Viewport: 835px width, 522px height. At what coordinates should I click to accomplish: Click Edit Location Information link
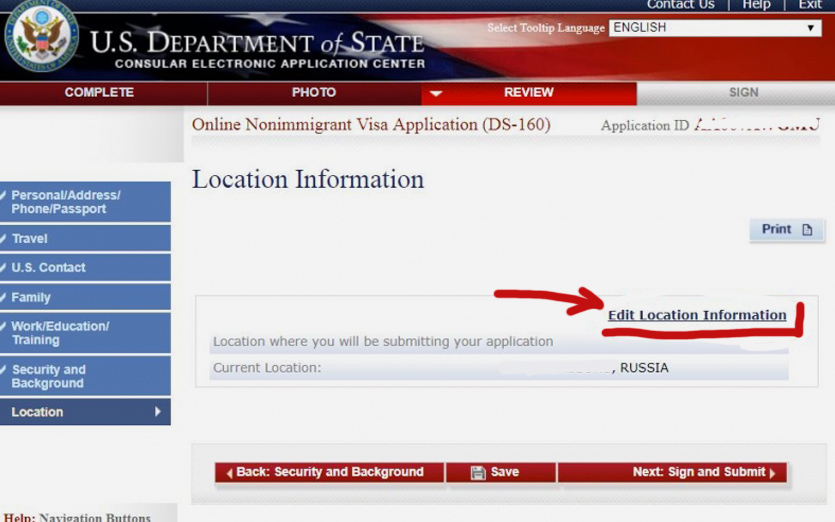click(x=697, y=315)
